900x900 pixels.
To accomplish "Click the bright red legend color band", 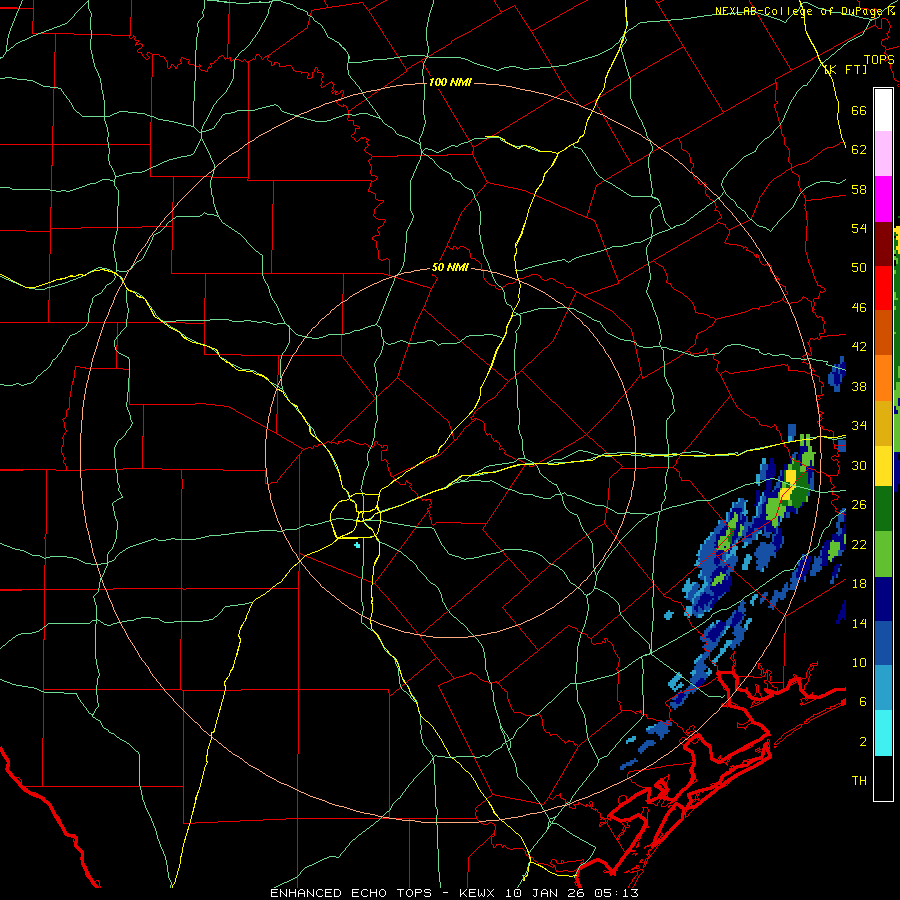I will point(883,288).
